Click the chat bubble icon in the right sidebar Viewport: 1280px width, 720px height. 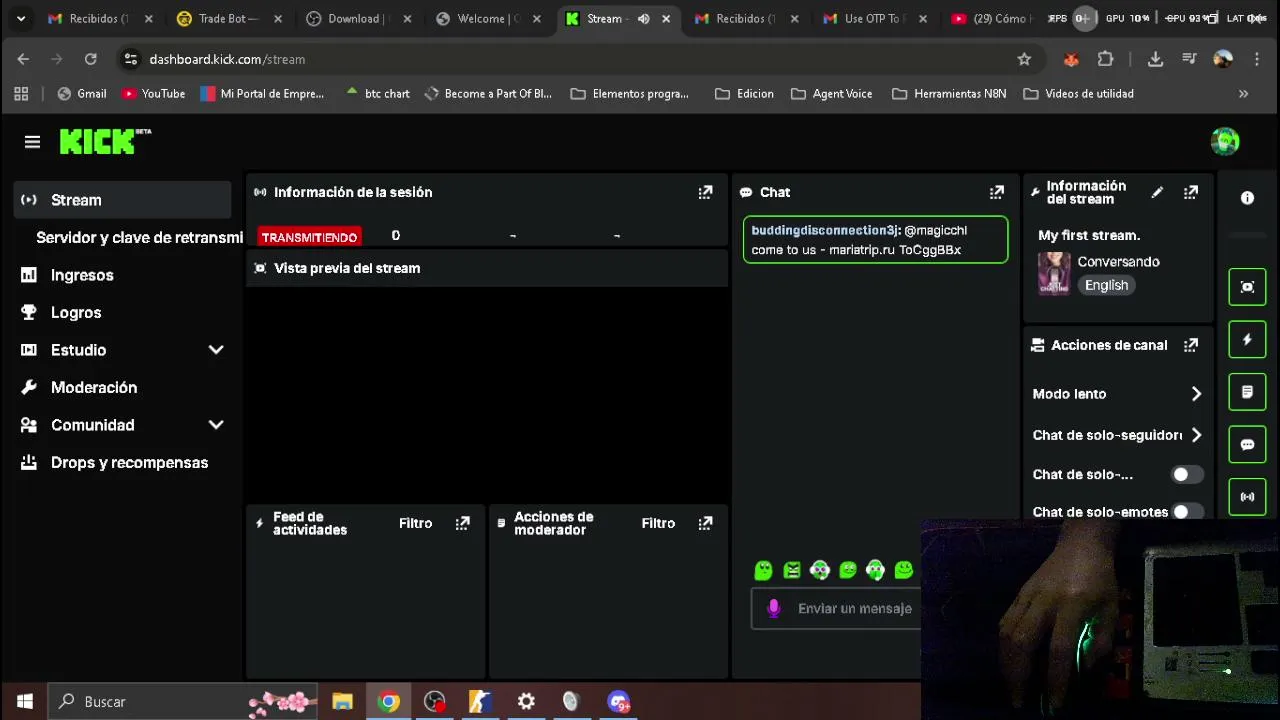[x=1247, y=444]
